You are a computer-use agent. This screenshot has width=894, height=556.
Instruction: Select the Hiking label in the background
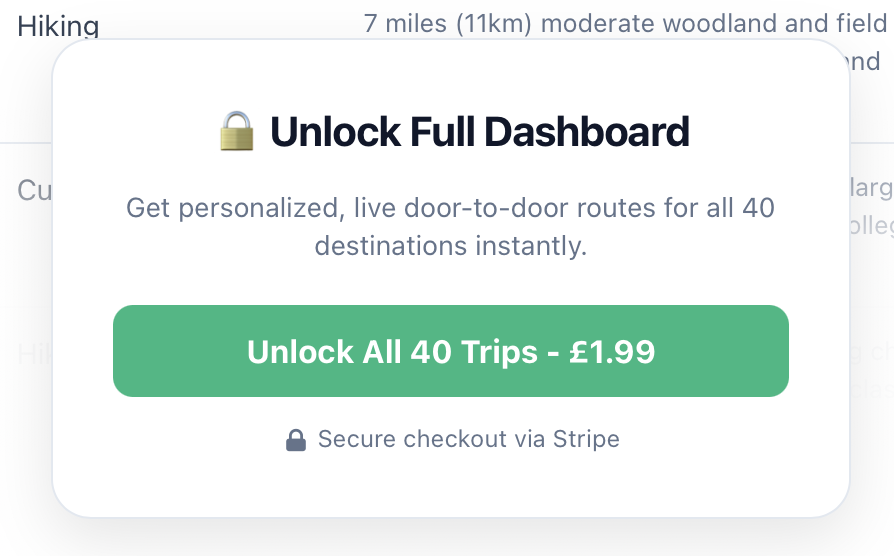(58, 26)
